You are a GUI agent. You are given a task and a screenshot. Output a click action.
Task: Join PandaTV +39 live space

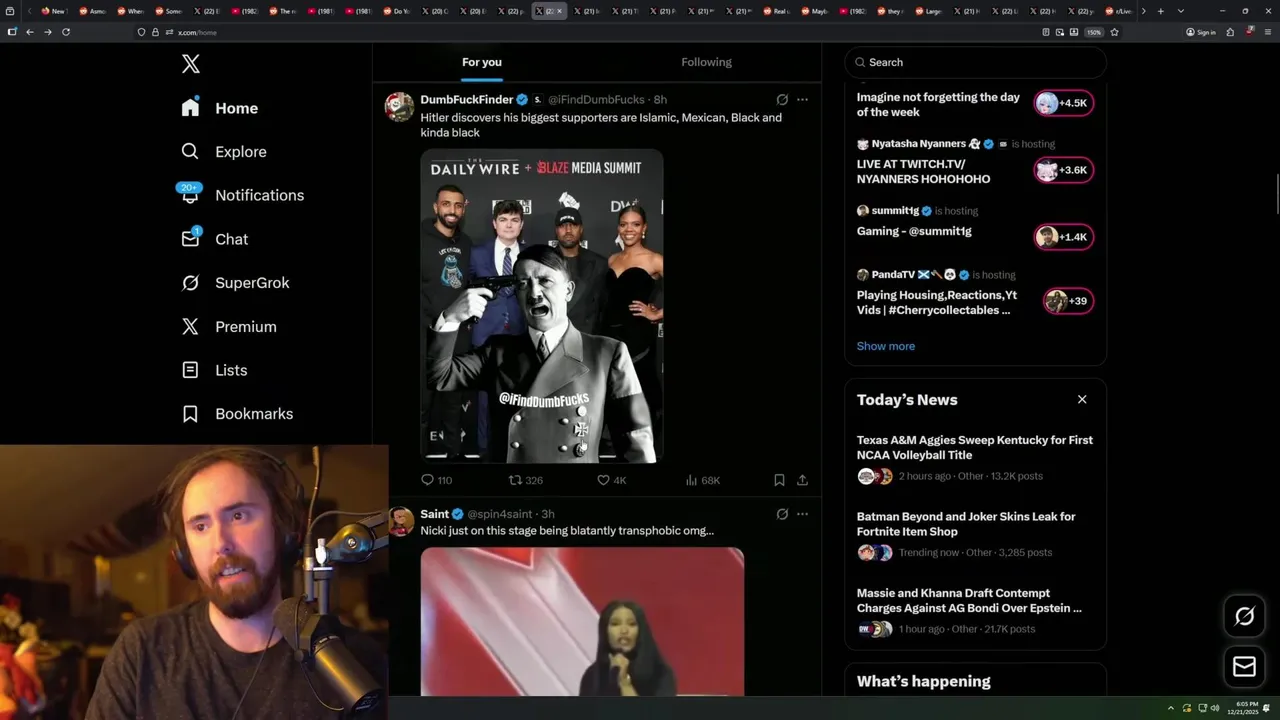(x=1068, y=301)
